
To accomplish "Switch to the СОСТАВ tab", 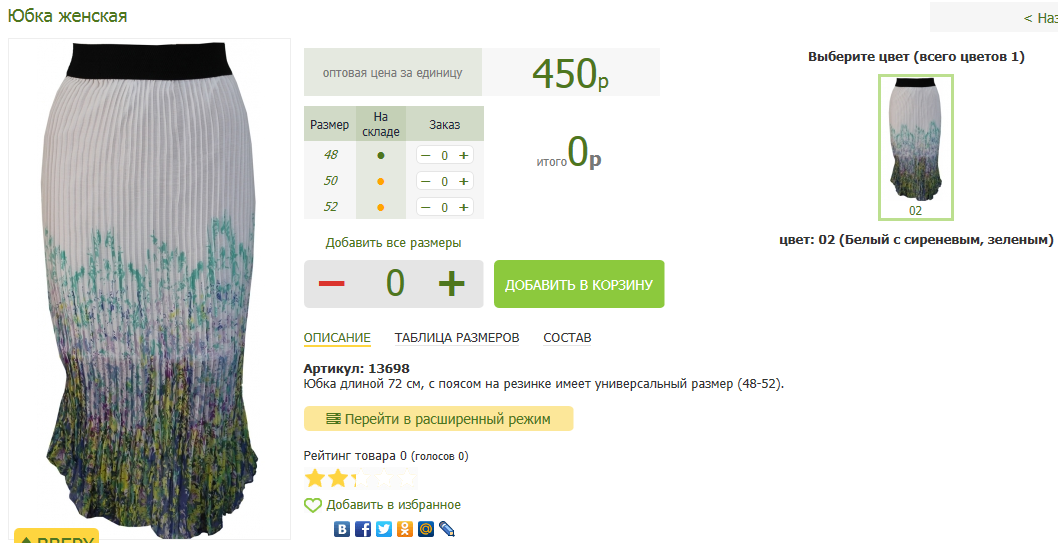I will (567, 338).
